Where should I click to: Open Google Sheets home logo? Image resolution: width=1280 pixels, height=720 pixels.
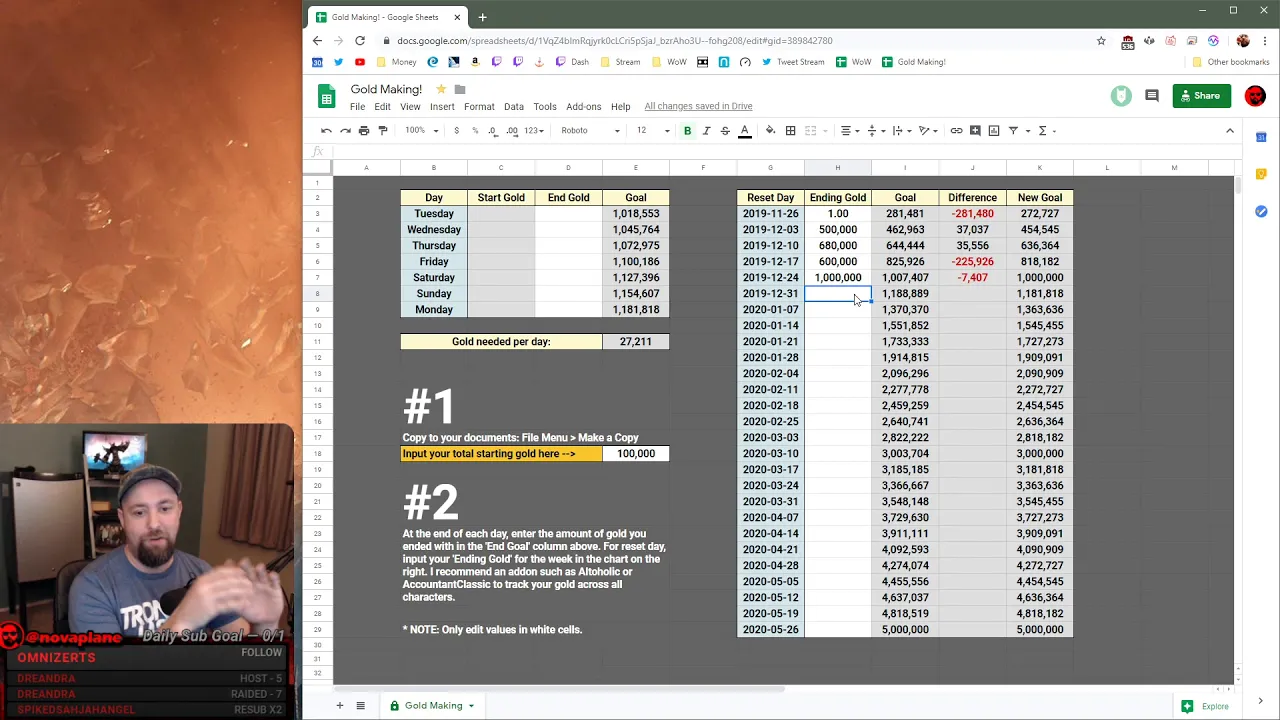pos(327,96)
